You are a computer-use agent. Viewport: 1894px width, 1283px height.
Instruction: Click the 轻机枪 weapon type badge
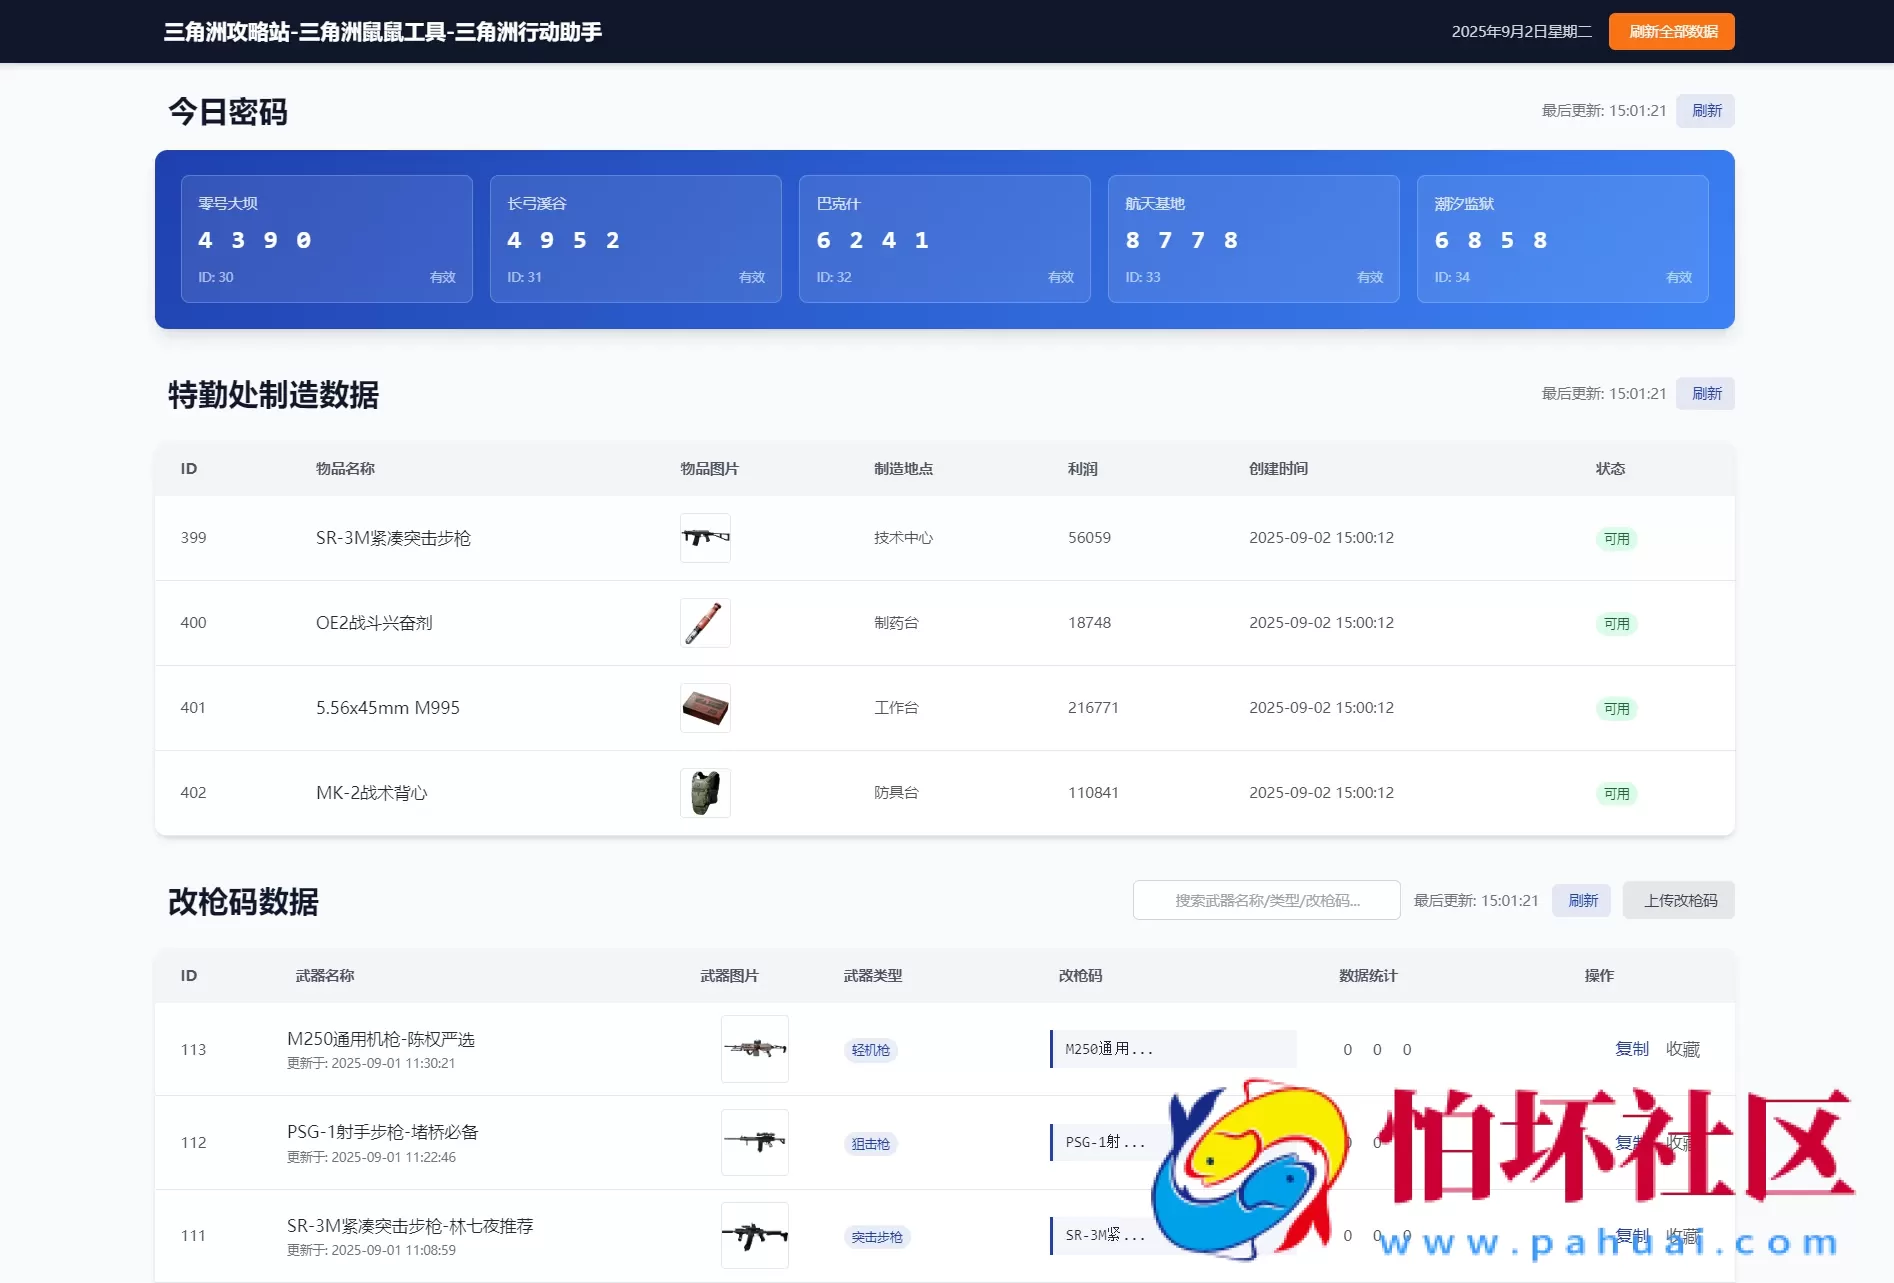tap(870, 1050)
